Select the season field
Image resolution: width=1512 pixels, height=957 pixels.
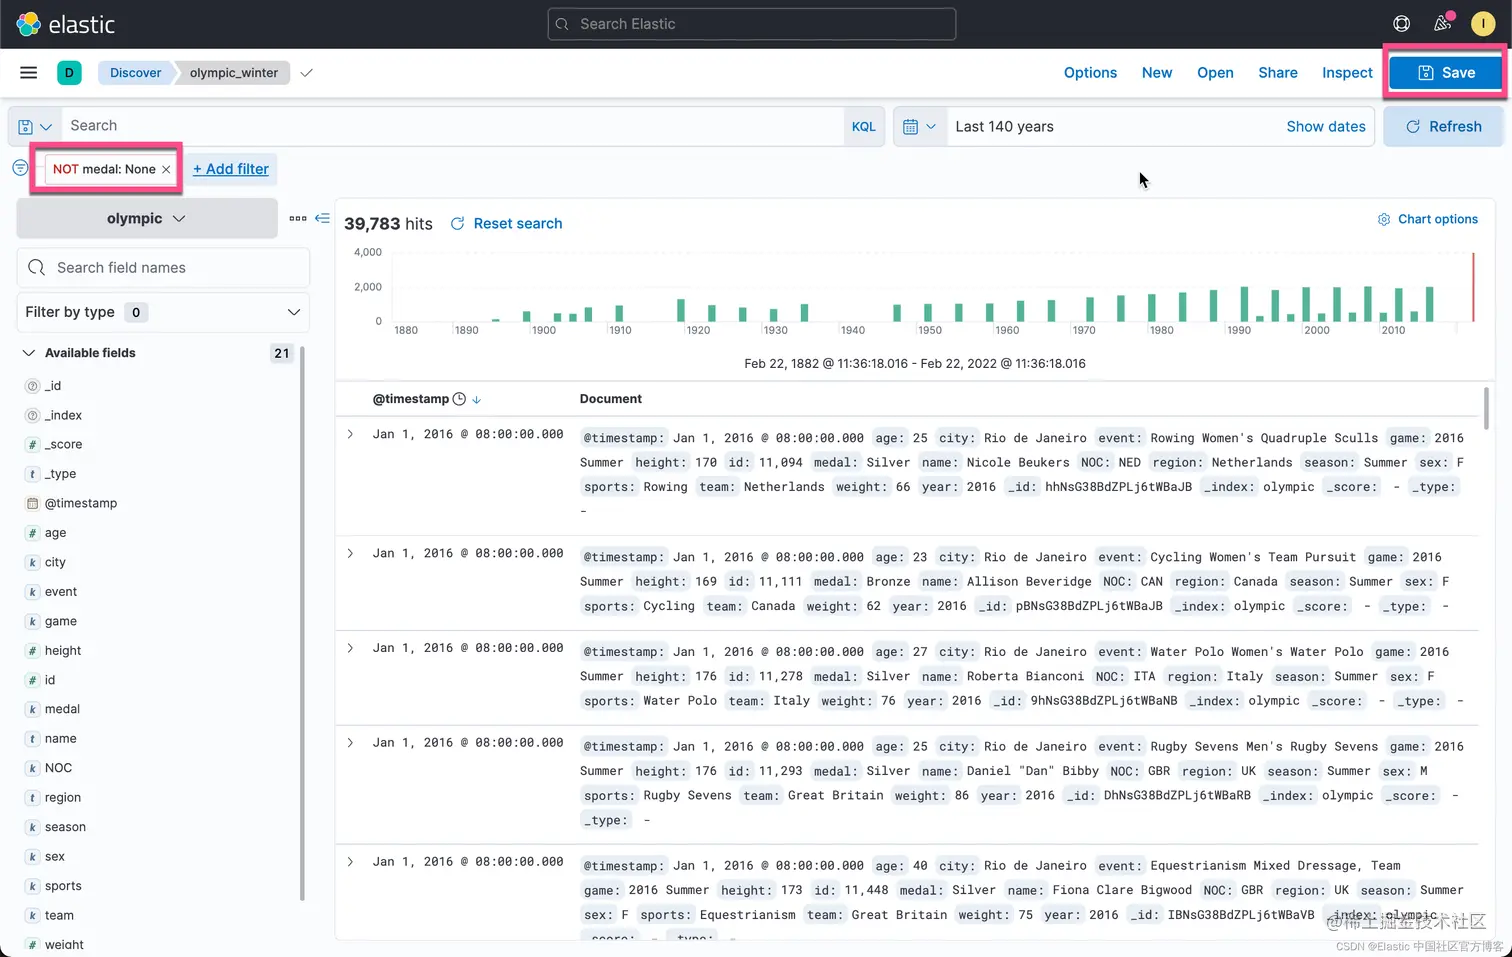[x=65, y=828]
